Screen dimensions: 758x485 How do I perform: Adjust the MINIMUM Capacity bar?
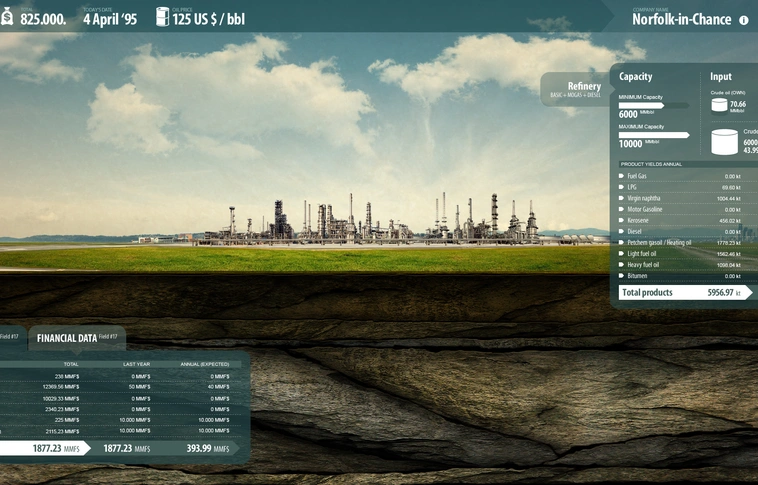coord(654,105)
